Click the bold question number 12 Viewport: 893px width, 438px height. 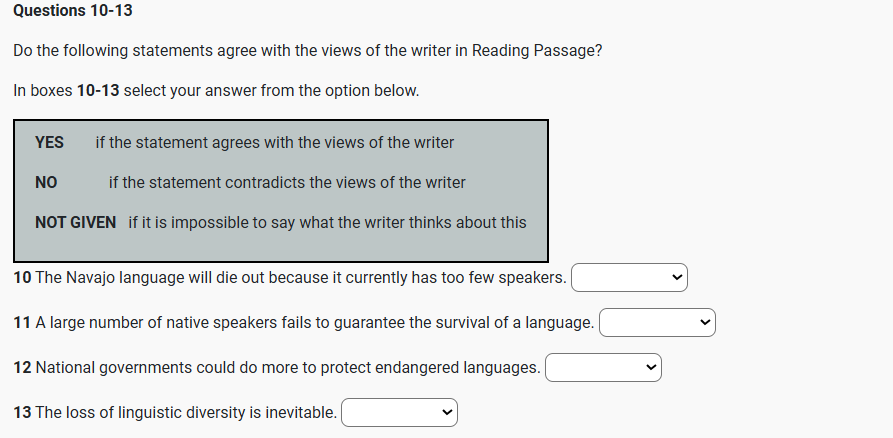click(22, 367)
